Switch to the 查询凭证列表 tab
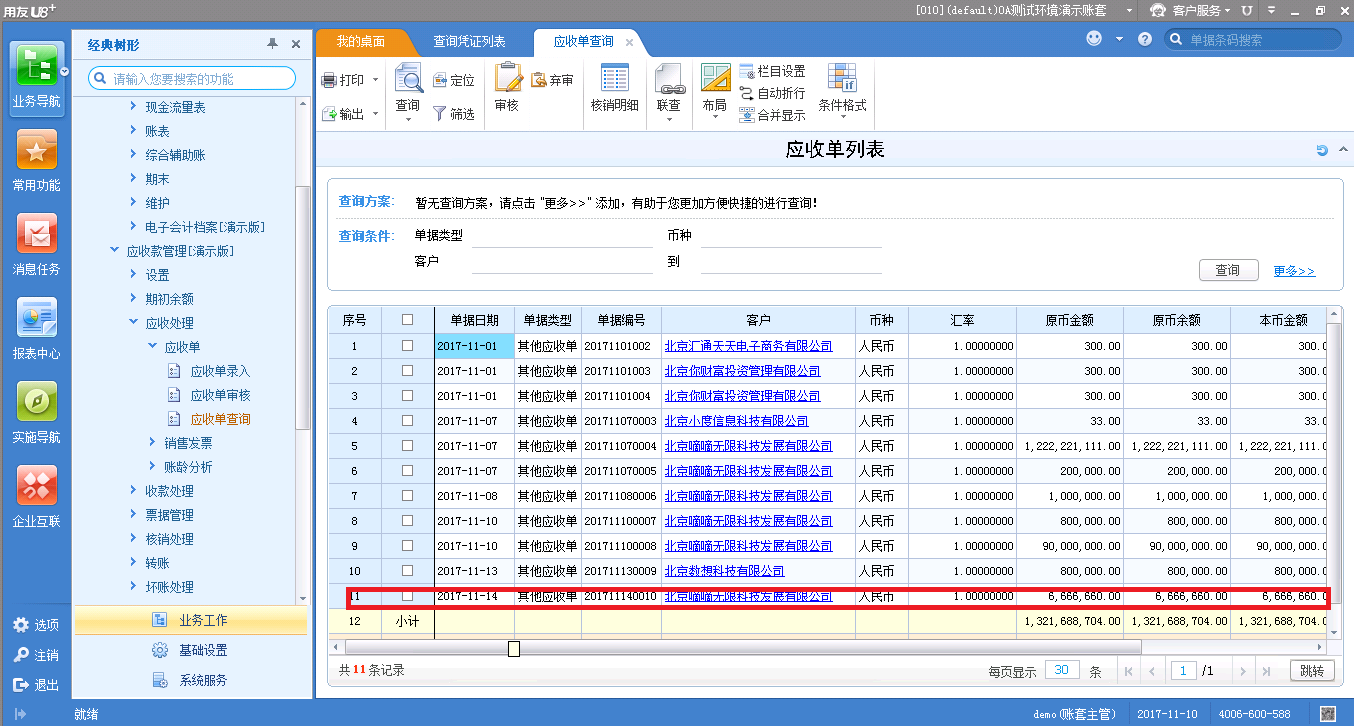This screenshot has width=1354, height=726. pyautogui.click(x=469, y=42)
